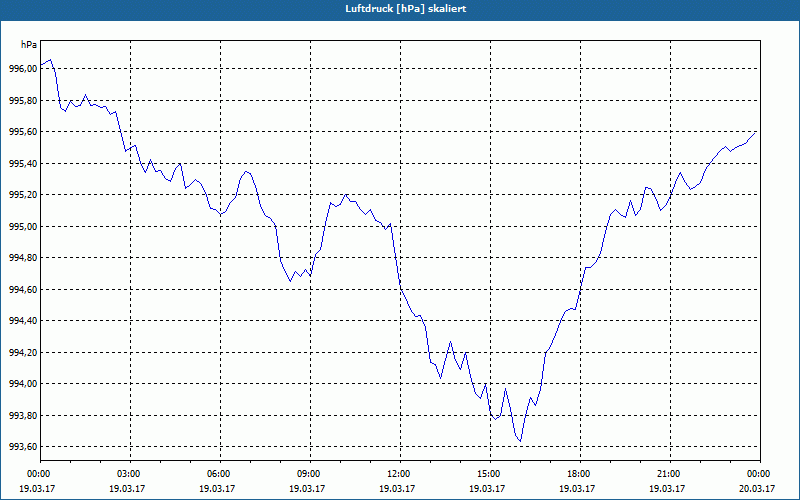Click the 996,00 y-axis value
The width and height of the screenshot is (800, 500).
[23, 69]
